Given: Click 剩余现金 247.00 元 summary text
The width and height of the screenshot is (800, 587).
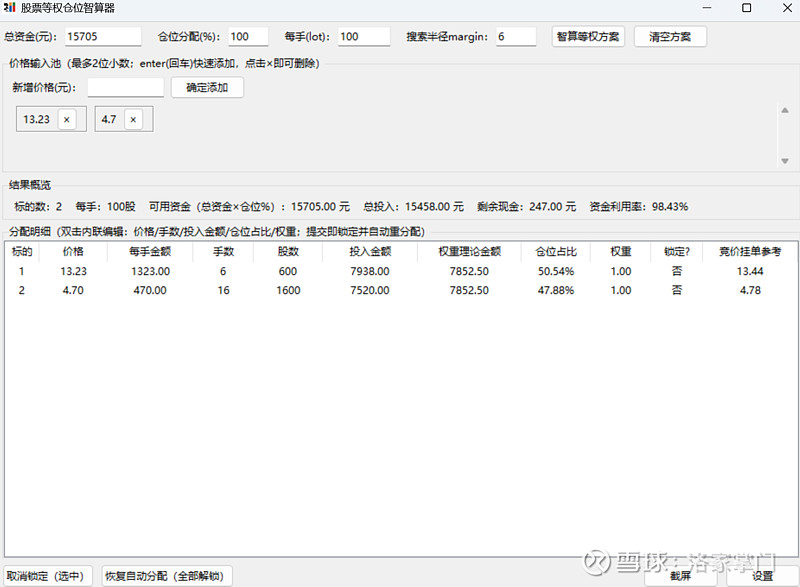Looking at the screenshot, I should pyautogui.click(x=527, y=207).
